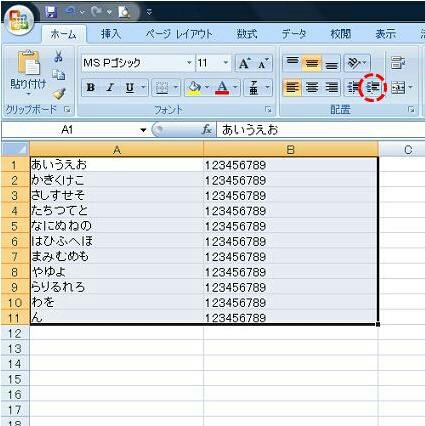This screenshot has height=426, width=425.
Task: Click the Office button logo
Action: point(19,20)
